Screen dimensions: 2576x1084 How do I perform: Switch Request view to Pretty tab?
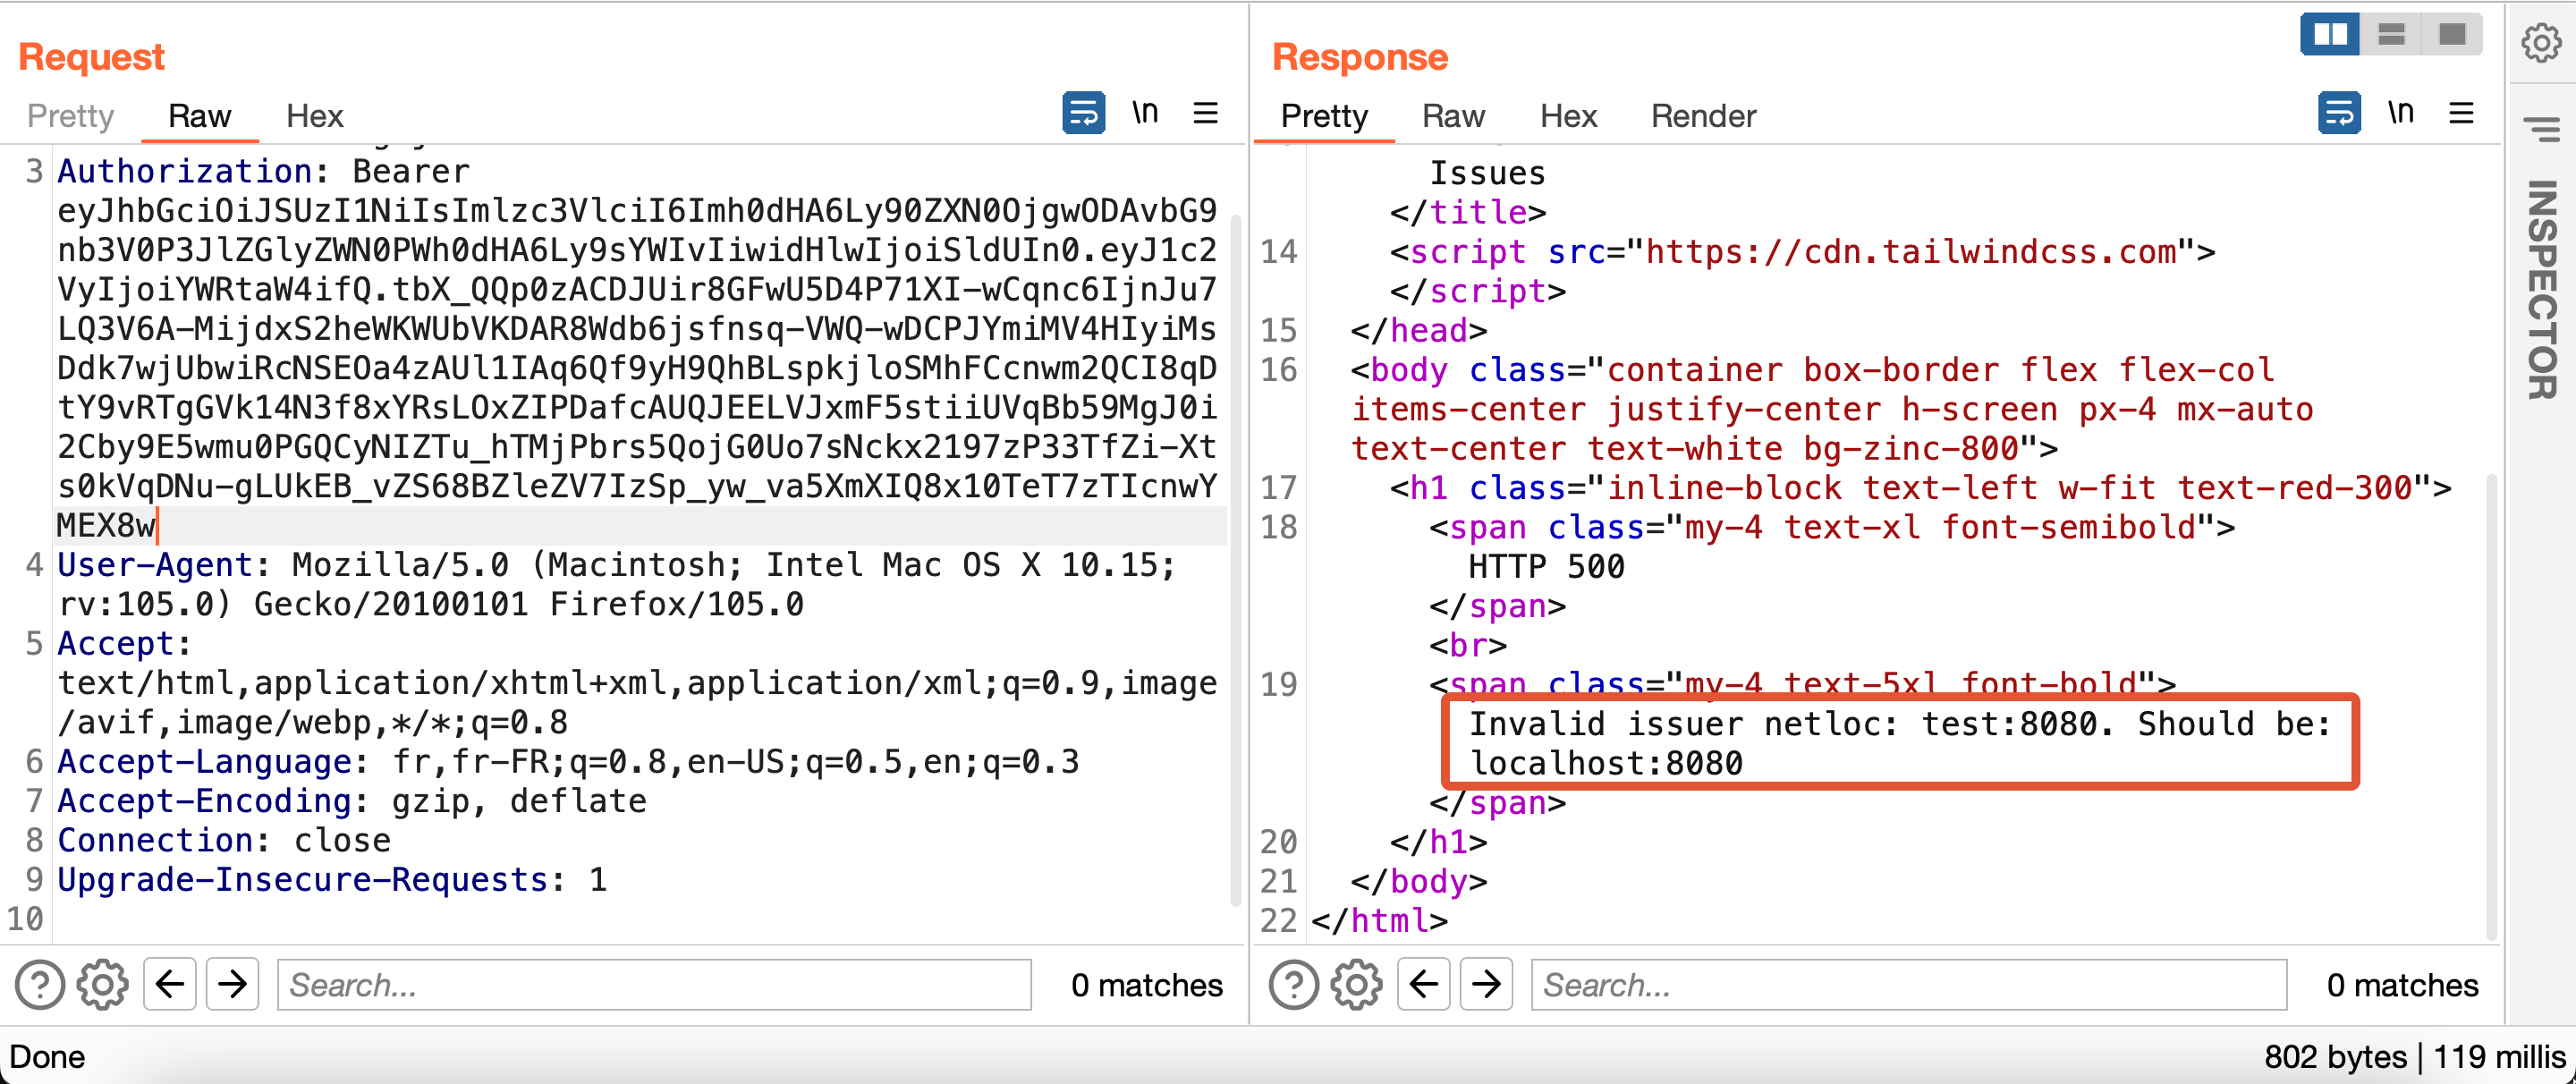71,116
